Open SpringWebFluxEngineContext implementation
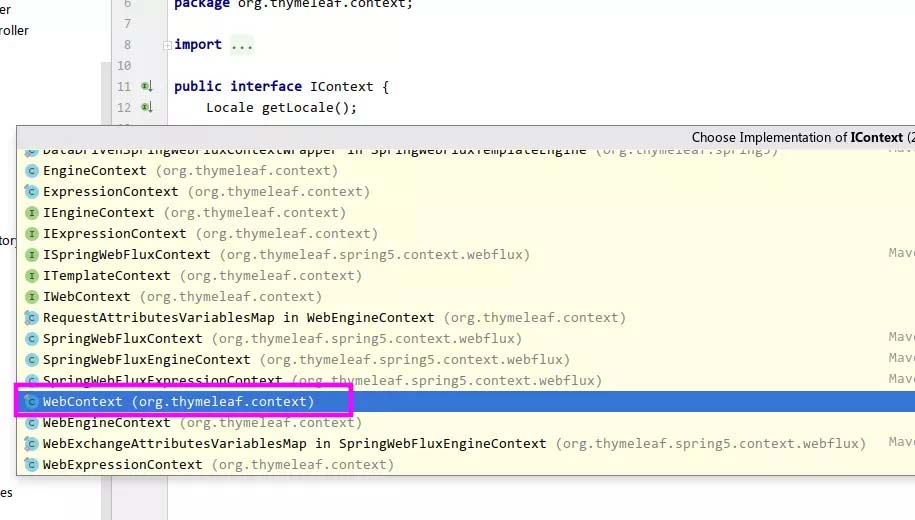915x520 pixels. (x=466, y=360)
